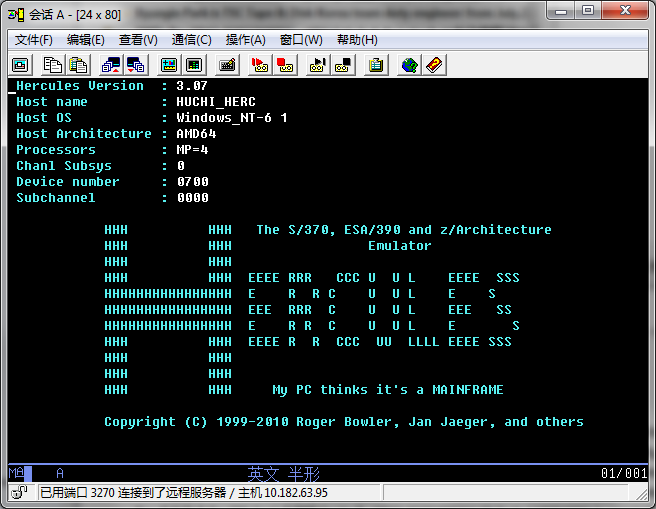Click the Print Screen toolbar icon
The width and height of the screenshot is (656, 509).
[20, 65]
